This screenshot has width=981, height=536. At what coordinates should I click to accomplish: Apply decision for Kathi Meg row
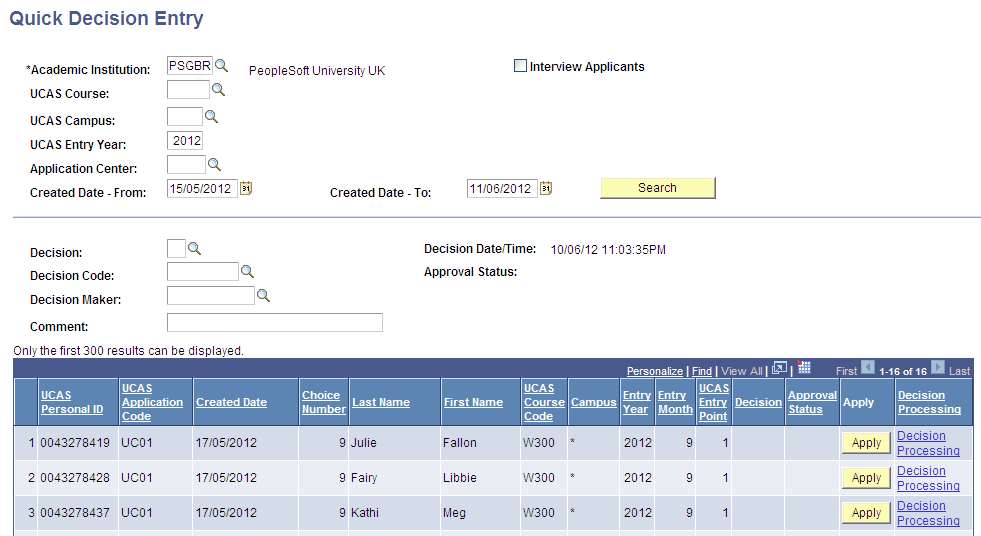pyautogui.click(x=867, y=513)
